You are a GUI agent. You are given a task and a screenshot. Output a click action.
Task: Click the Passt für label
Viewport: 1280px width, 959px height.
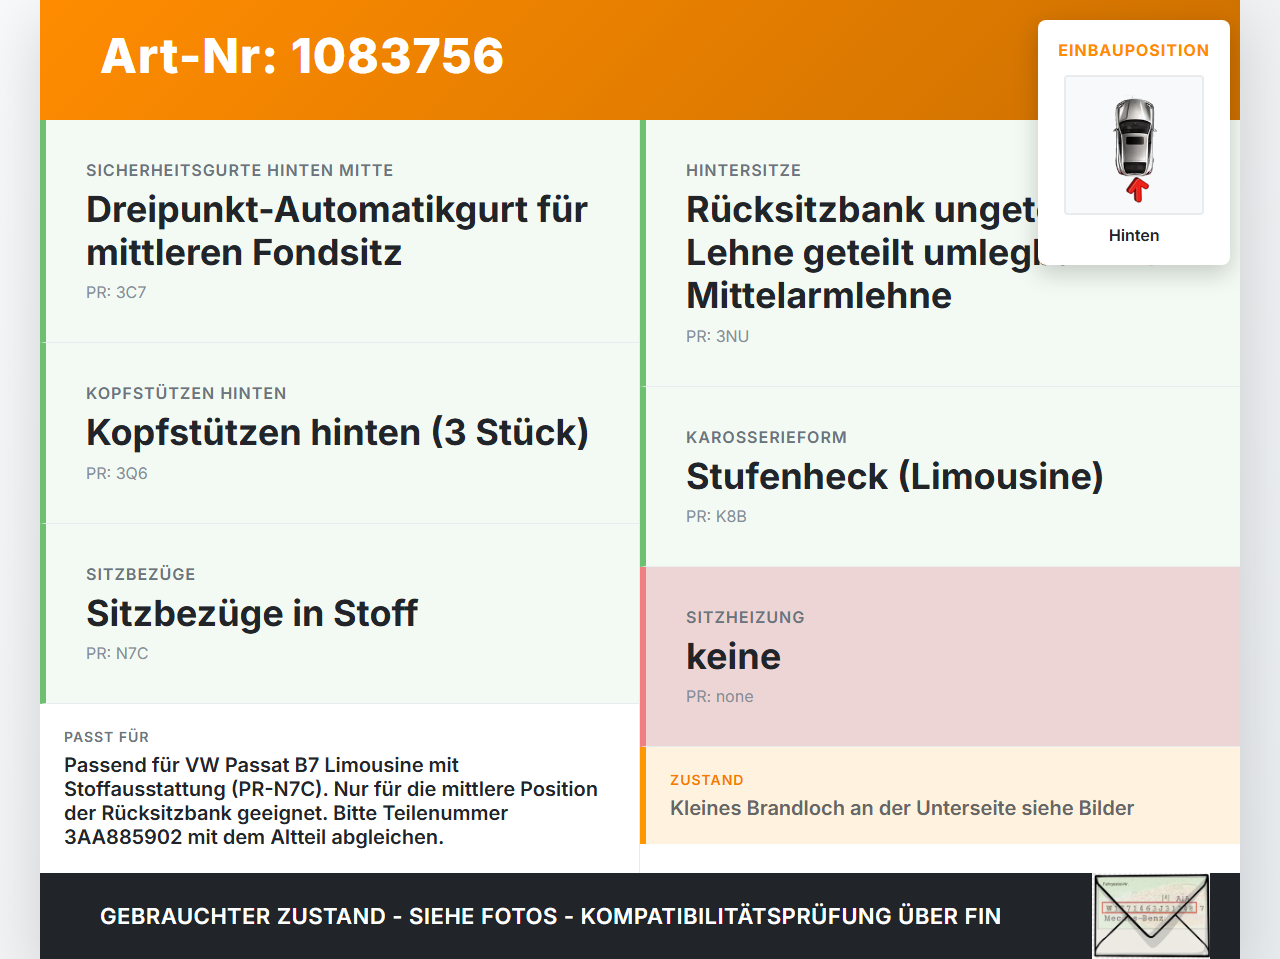point(106,737)
